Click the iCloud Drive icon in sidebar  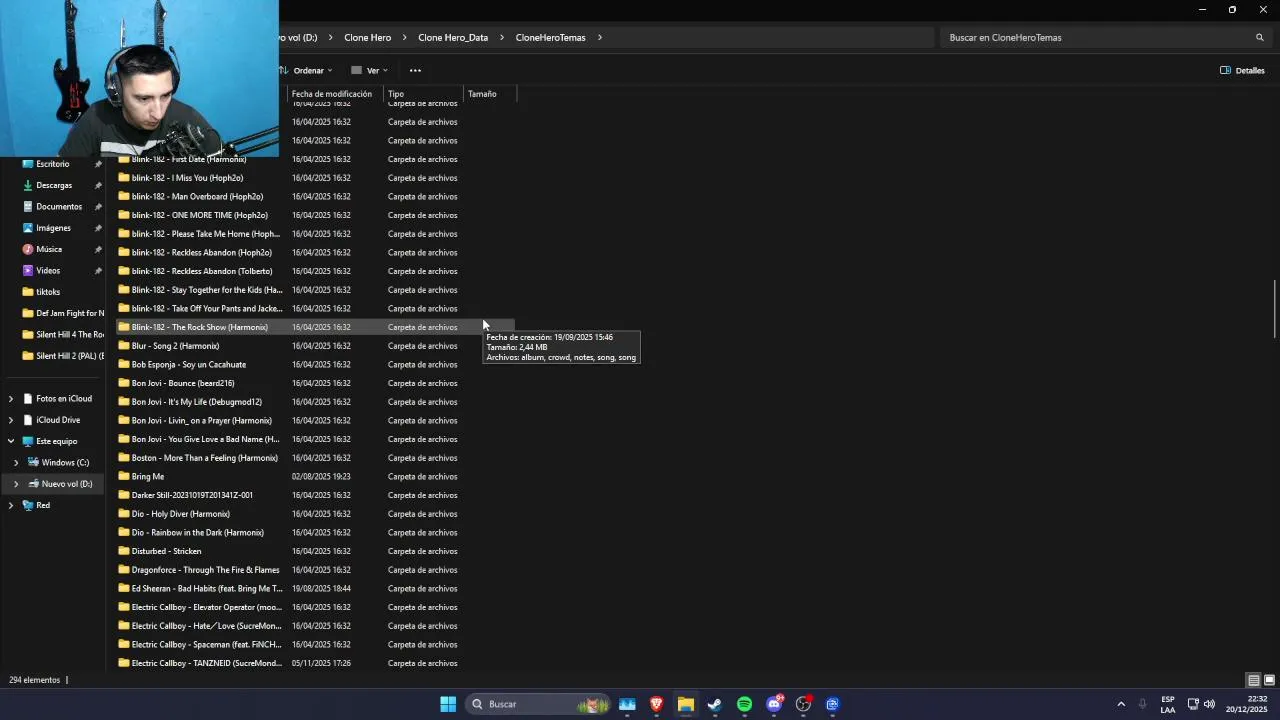pos(28,420)
